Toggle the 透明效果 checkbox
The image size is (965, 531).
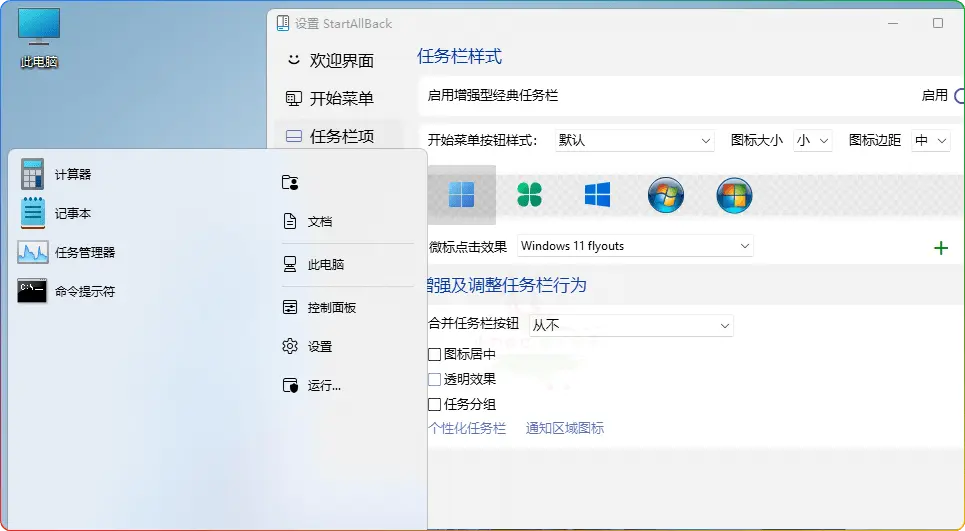point(435,379)
